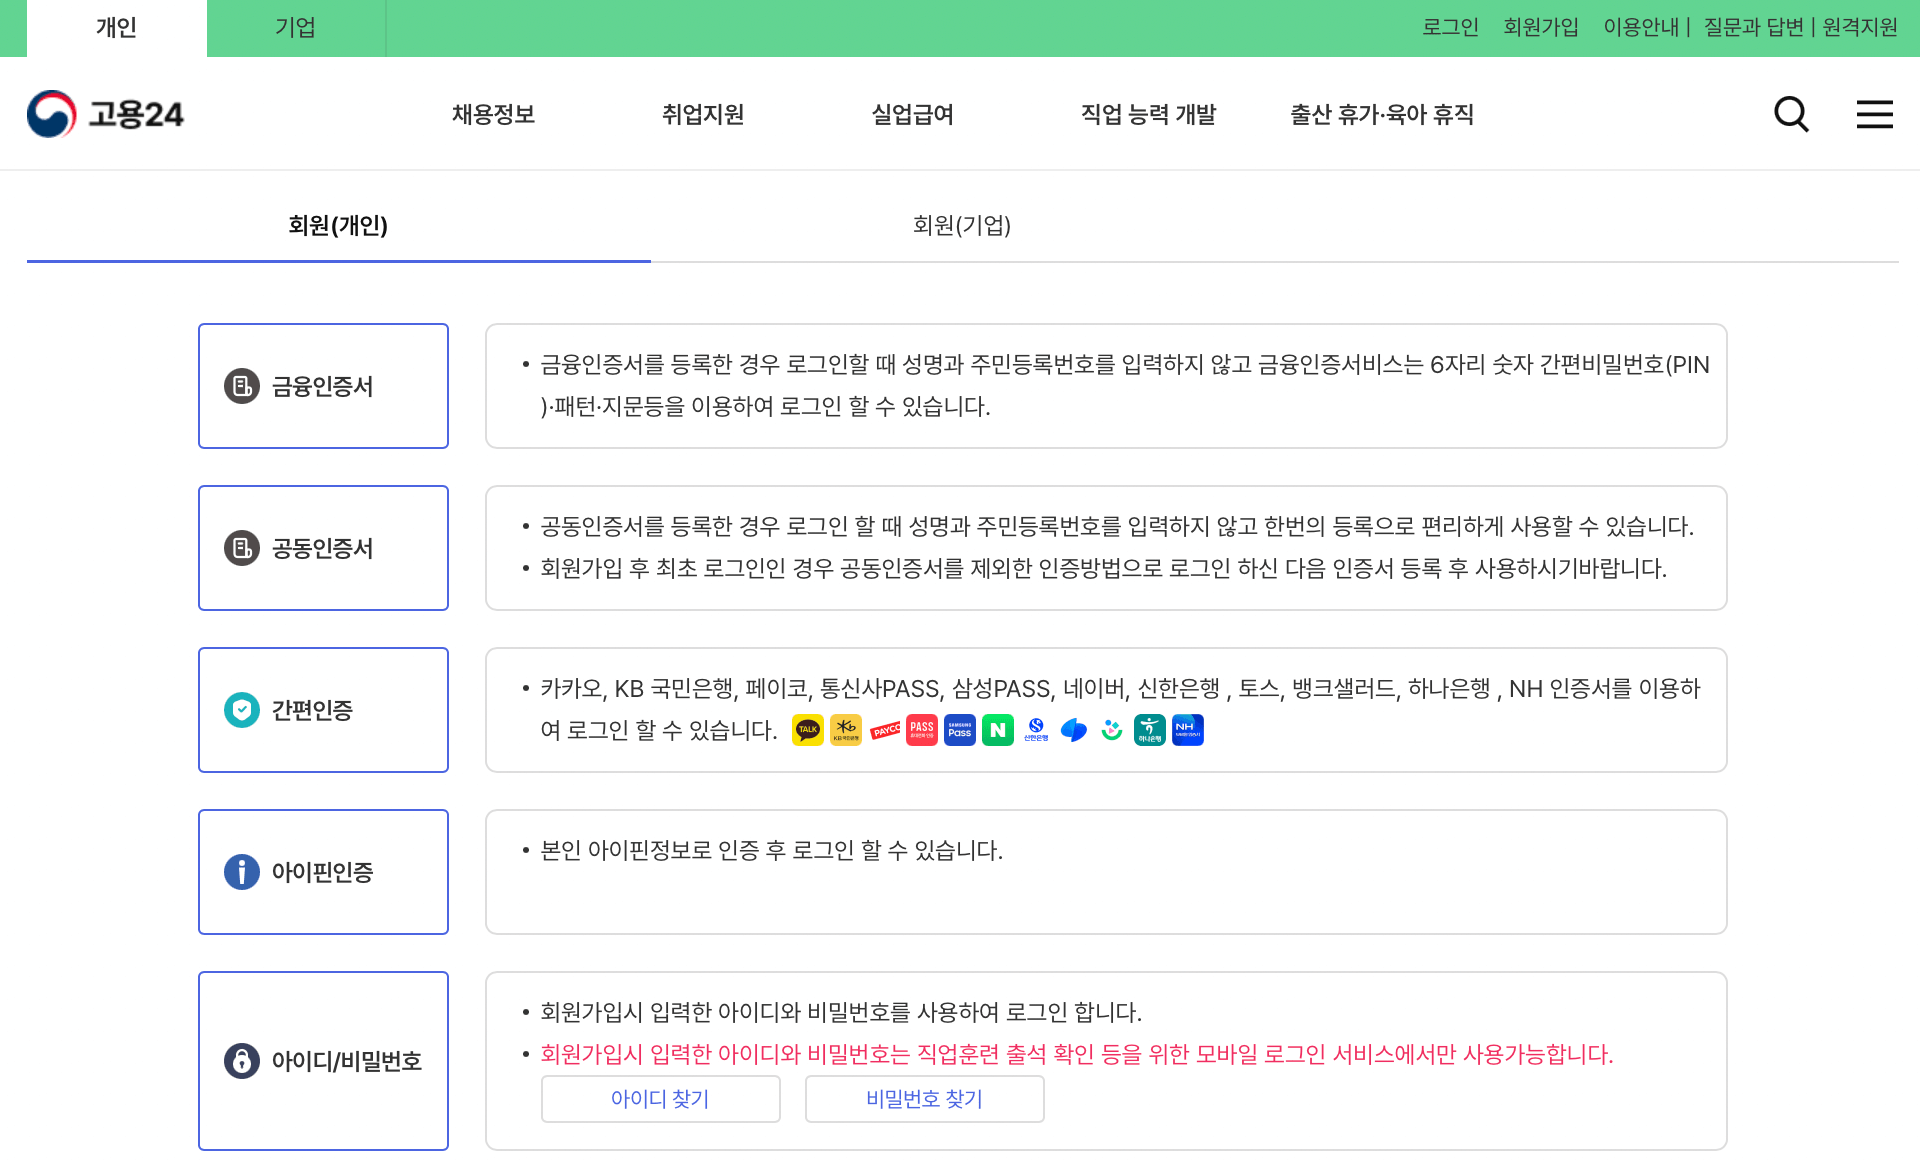Select the 아이핀인증 login method

tap(323, 871)
